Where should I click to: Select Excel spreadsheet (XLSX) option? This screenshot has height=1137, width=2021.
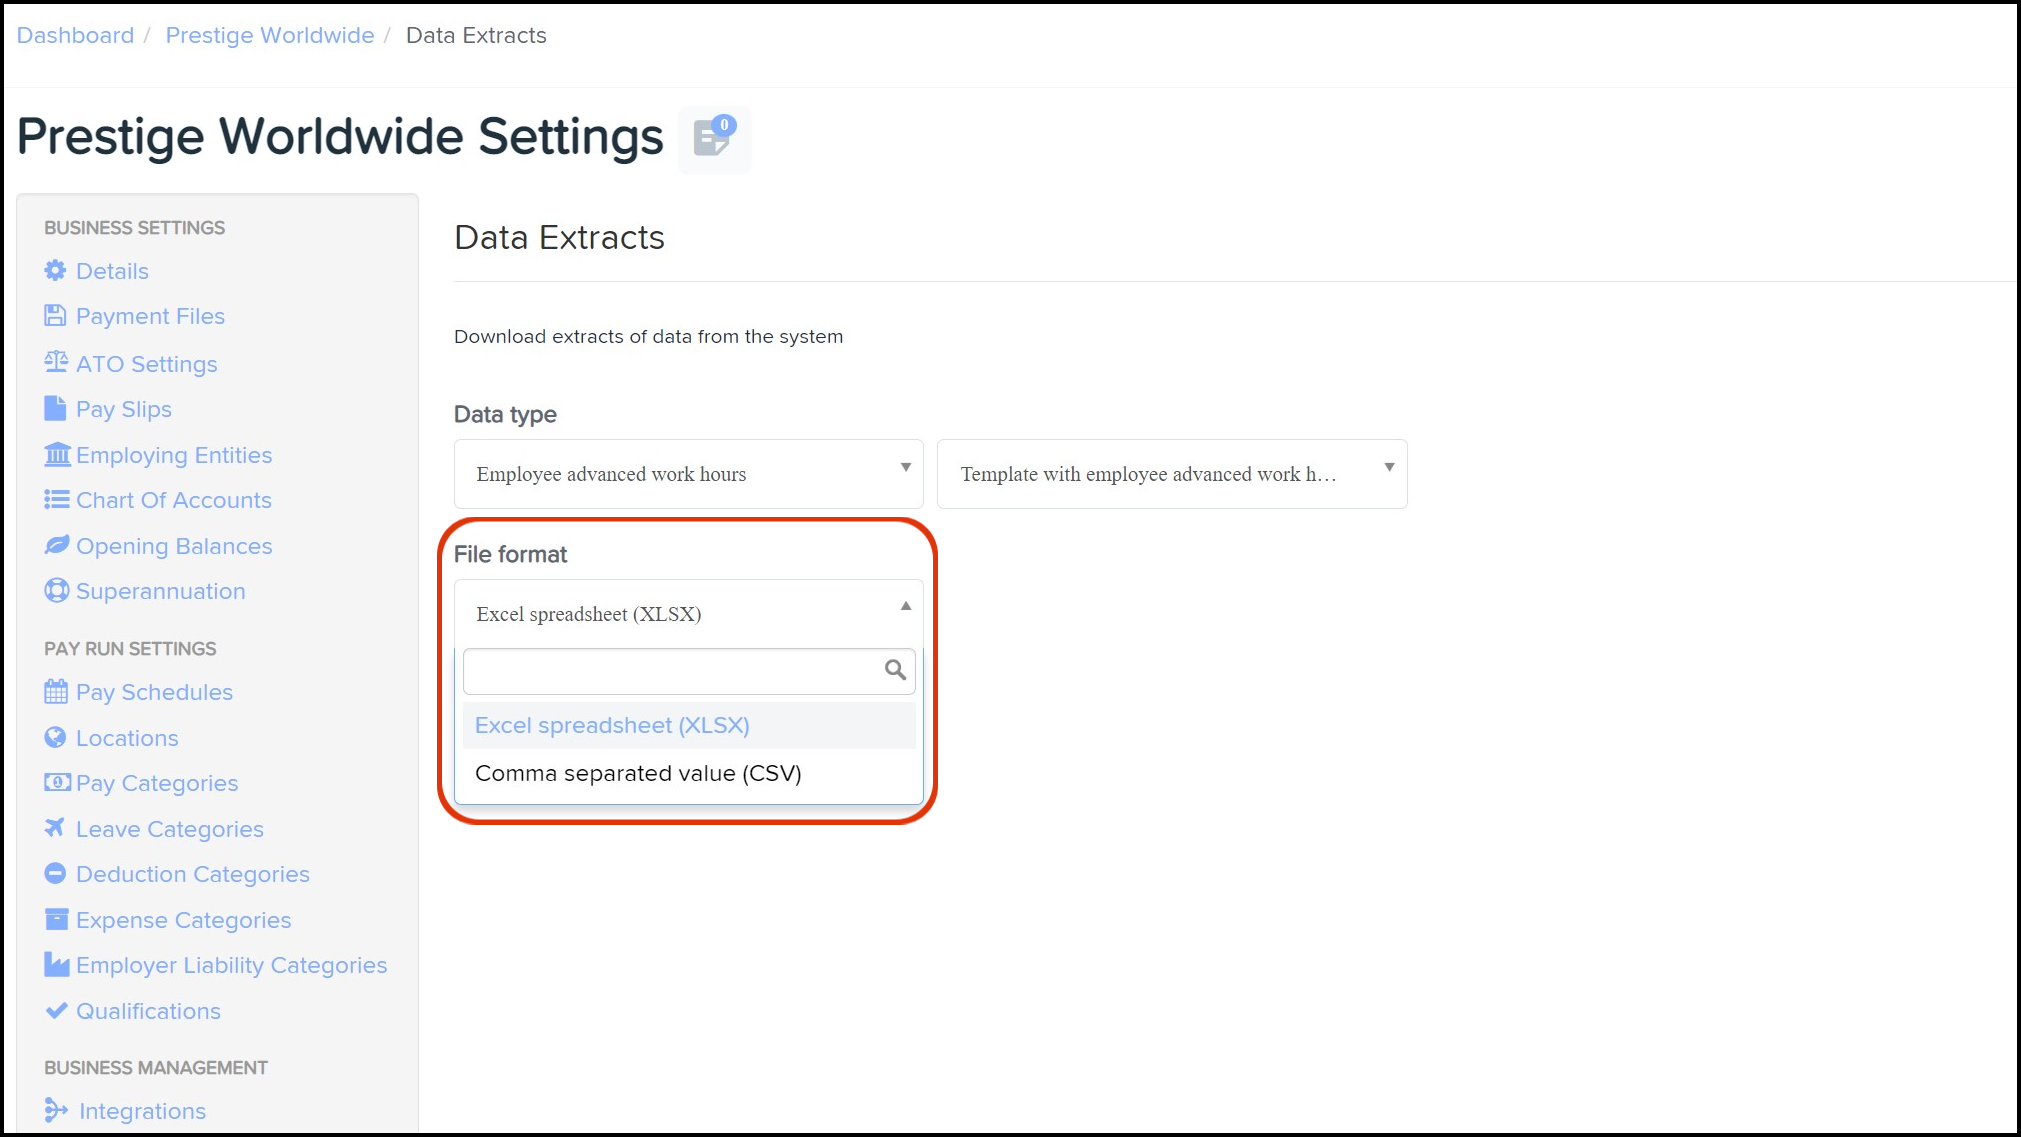(x=612, y=726)
